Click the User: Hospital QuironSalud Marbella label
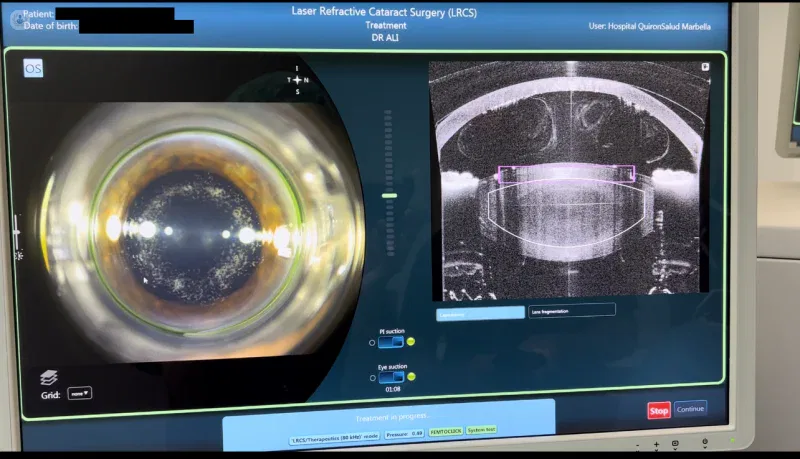800x459 pixels. (x=649, y=26)
